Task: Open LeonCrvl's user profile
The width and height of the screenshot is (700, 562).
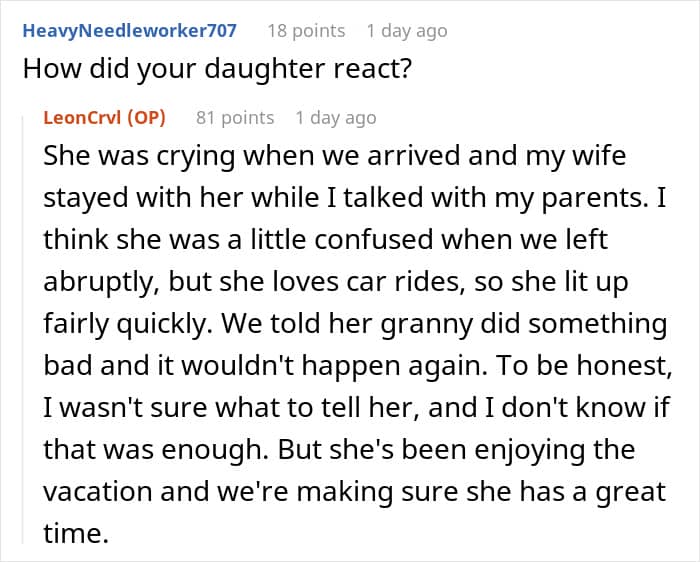Action: pyautogui.click(x=87, y=117)
